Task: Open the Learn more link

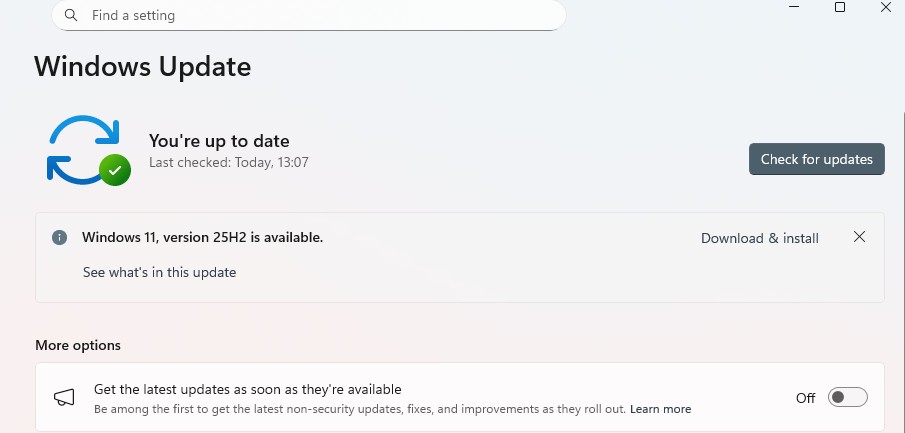Action: [x=660, y=409]
